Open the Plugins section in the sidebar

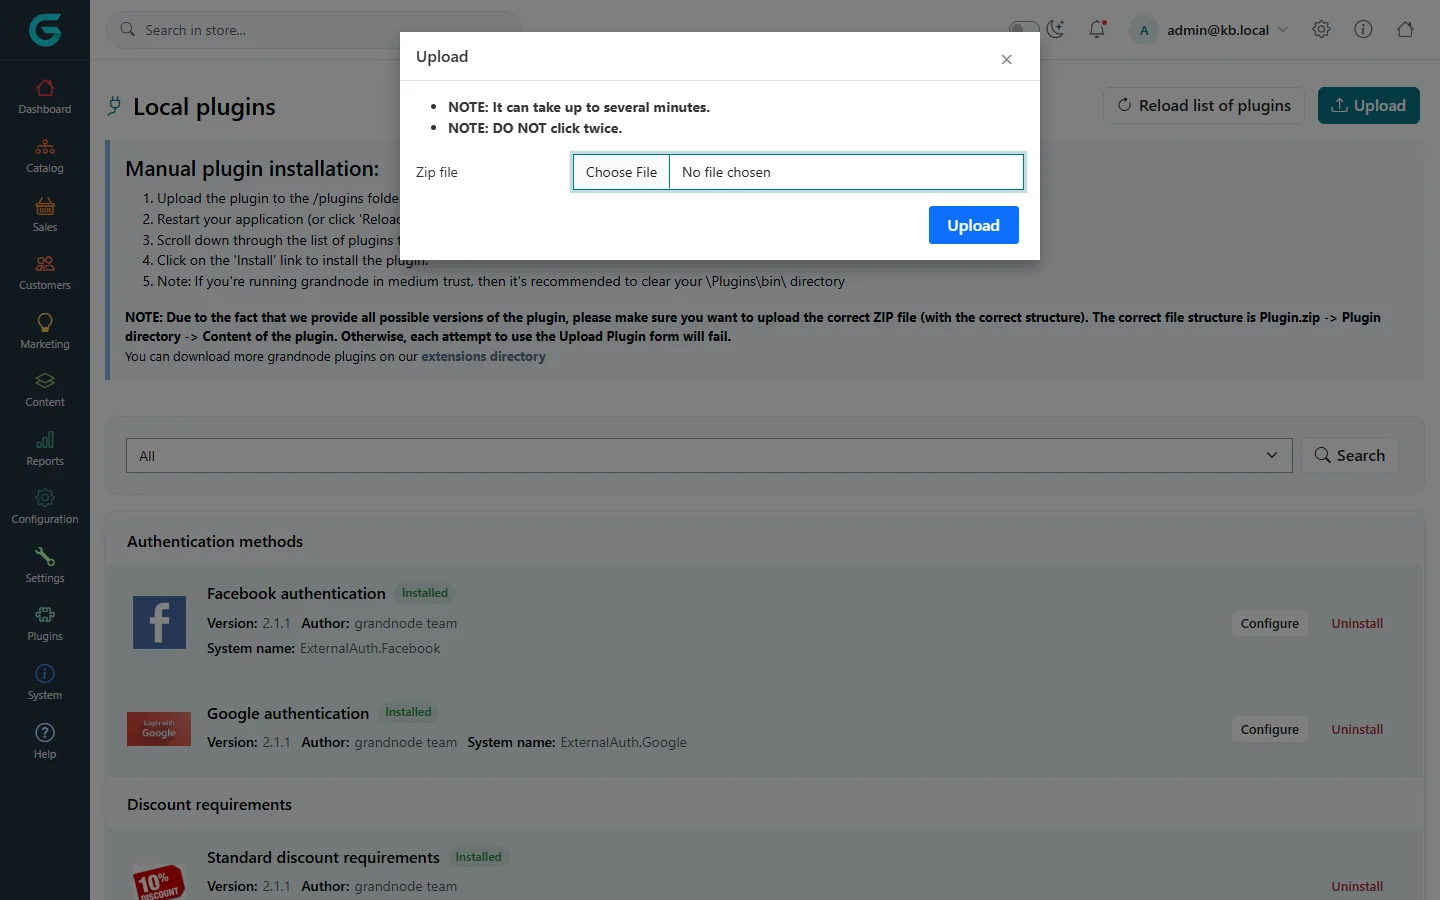[x=45, y=624]
